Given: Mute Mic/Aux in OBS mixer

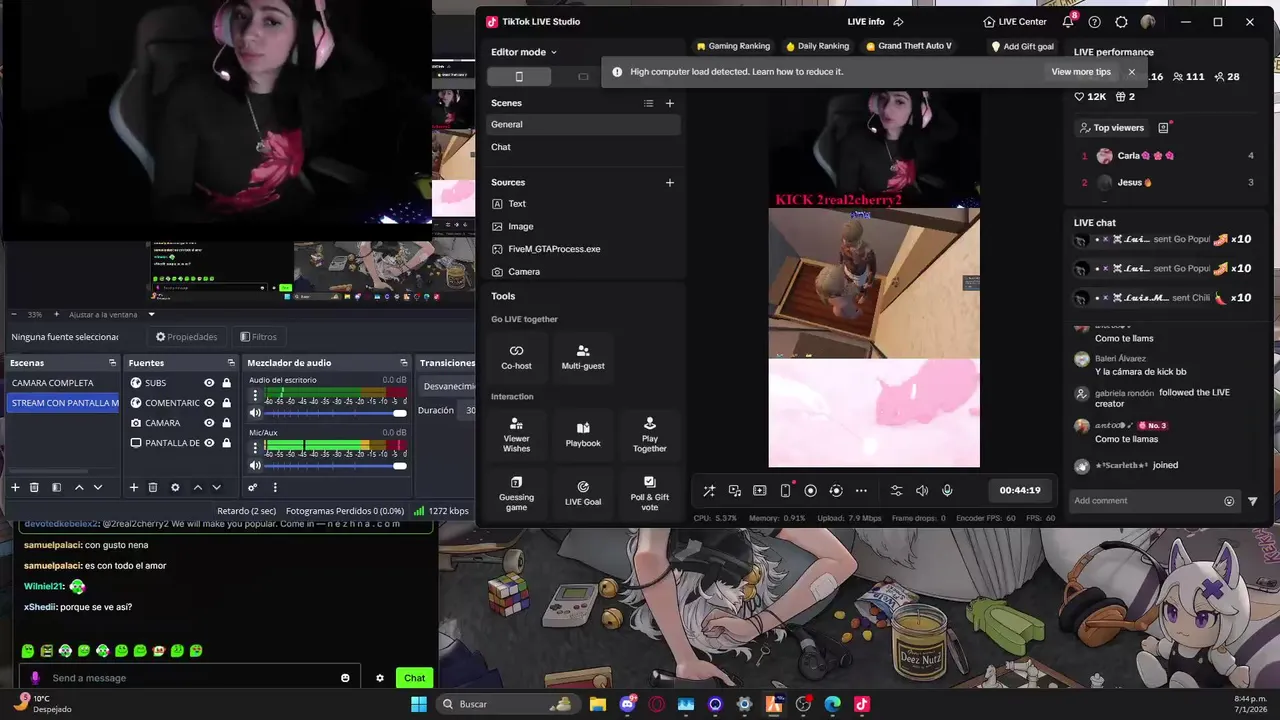Looking at the screenshot, I should coord(255,465).
